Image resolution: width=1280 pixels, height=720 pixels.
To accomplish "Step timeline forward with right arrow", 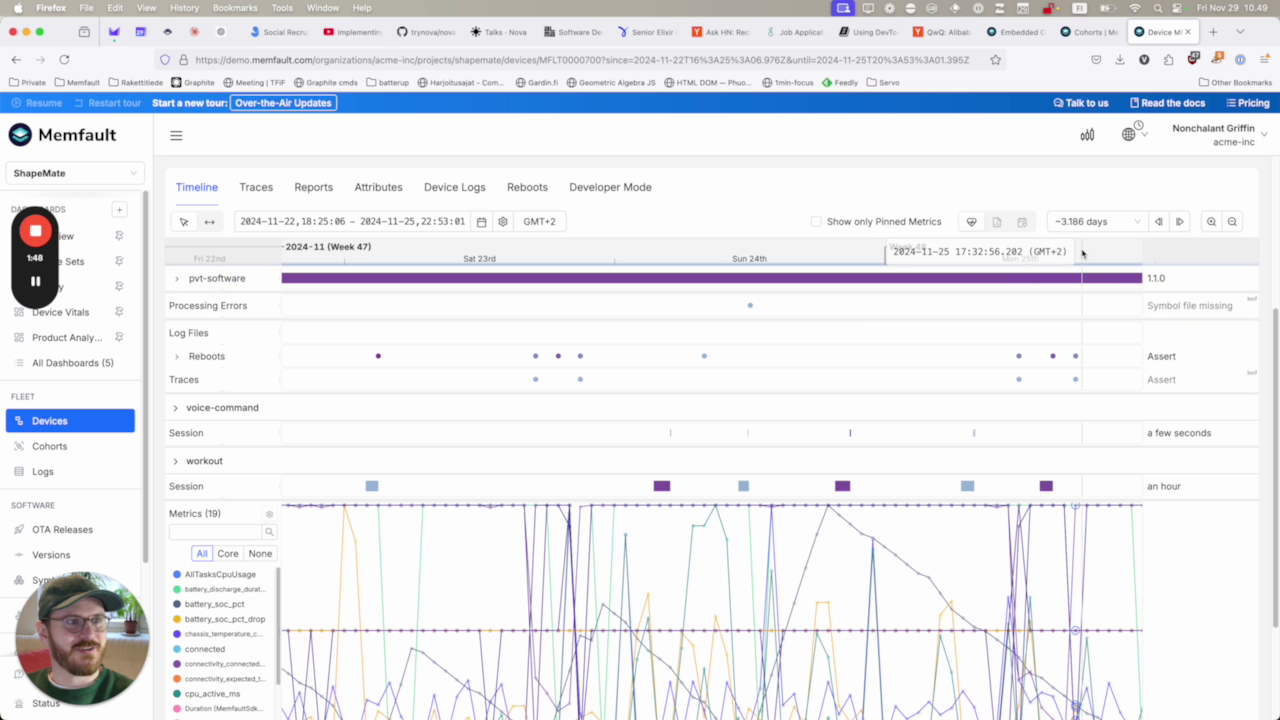I will 1179,222.
